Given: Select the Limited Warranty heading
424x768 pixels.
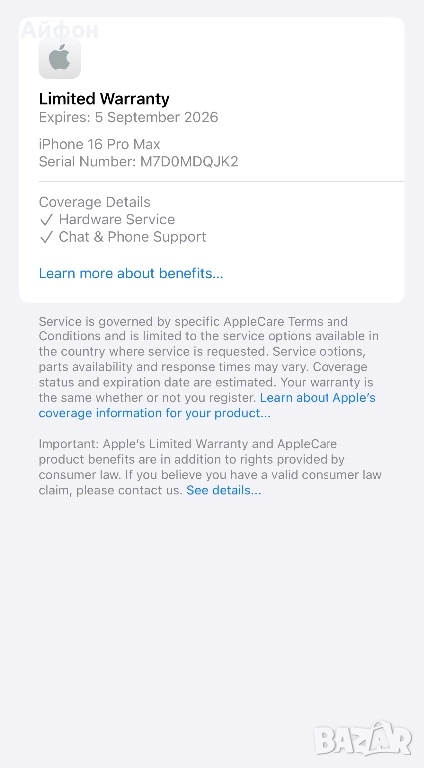Looking at the screenshot, I should pyautogui.click(x=104, y=99).
